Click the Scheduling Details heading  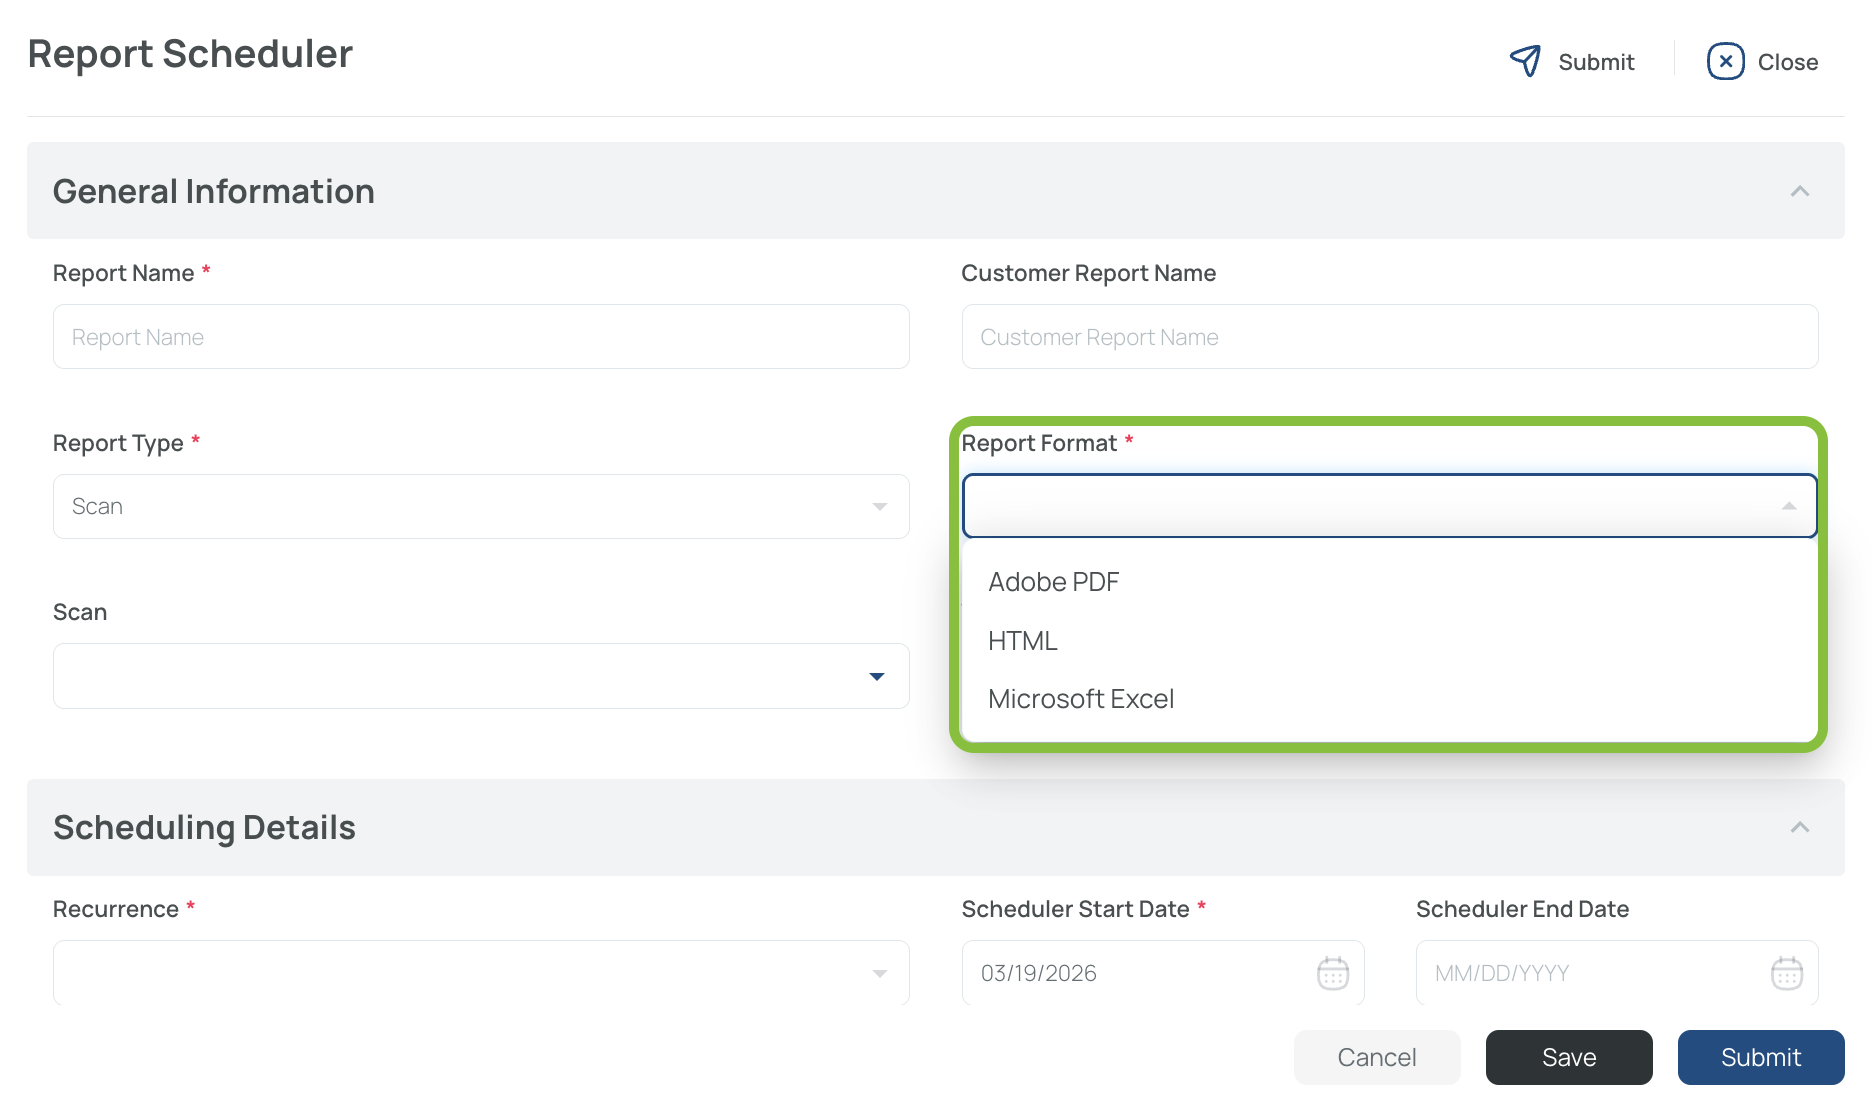(204, 827)
